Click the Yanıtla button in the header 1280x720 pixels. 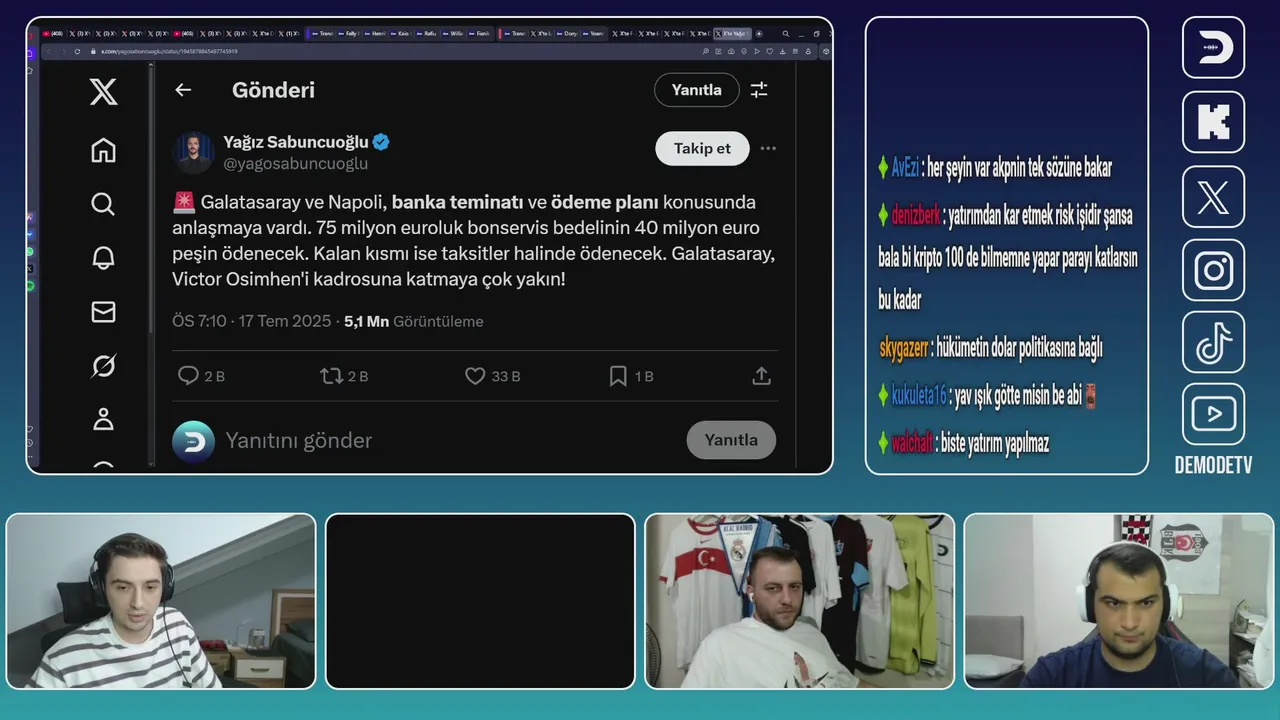[696, 90]
